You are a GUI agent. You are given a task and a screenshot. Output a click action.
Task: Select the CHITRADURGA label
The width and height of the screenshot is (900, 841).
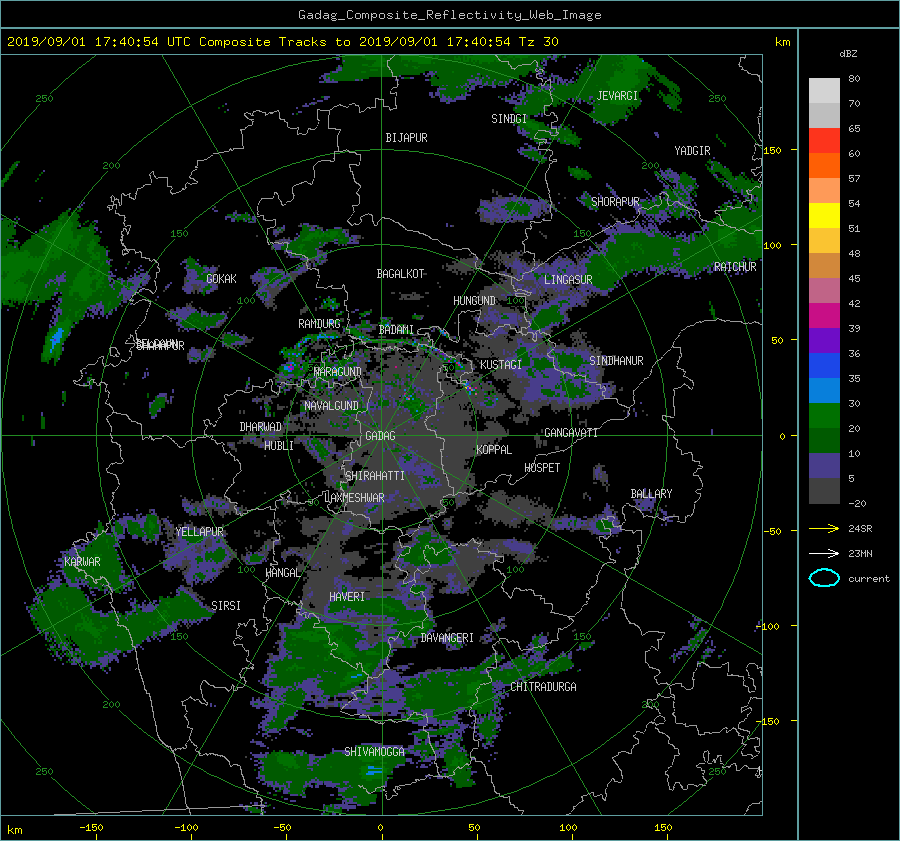[543, 687]
